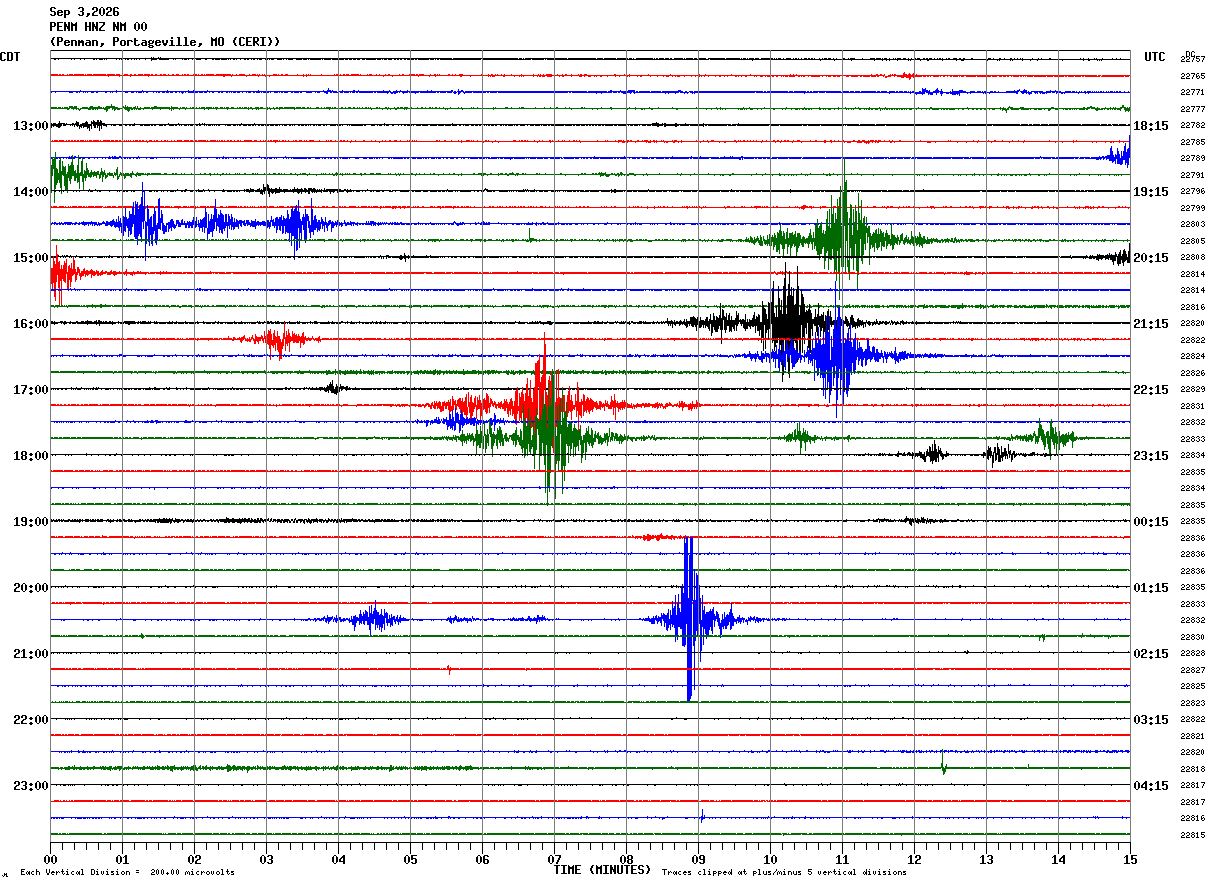Click the tall blue spike near minute 9
The image size is (1210, 886).
[689, 619]
